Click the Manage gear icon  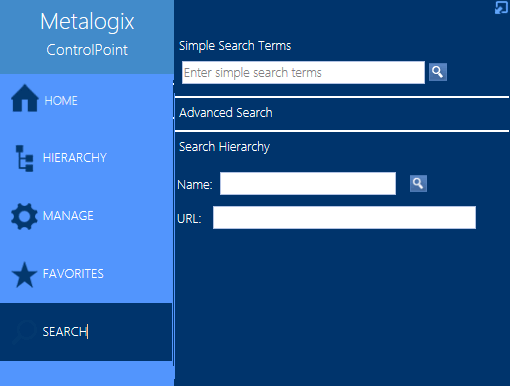click(x=24, y=216)
